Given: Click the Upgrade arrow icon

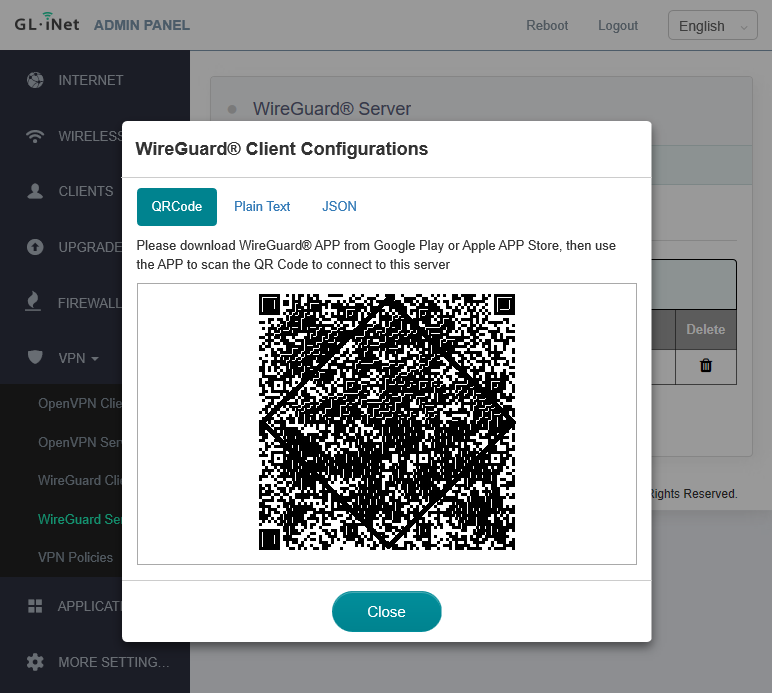Looking at the screenshot, I should (35, 247).
